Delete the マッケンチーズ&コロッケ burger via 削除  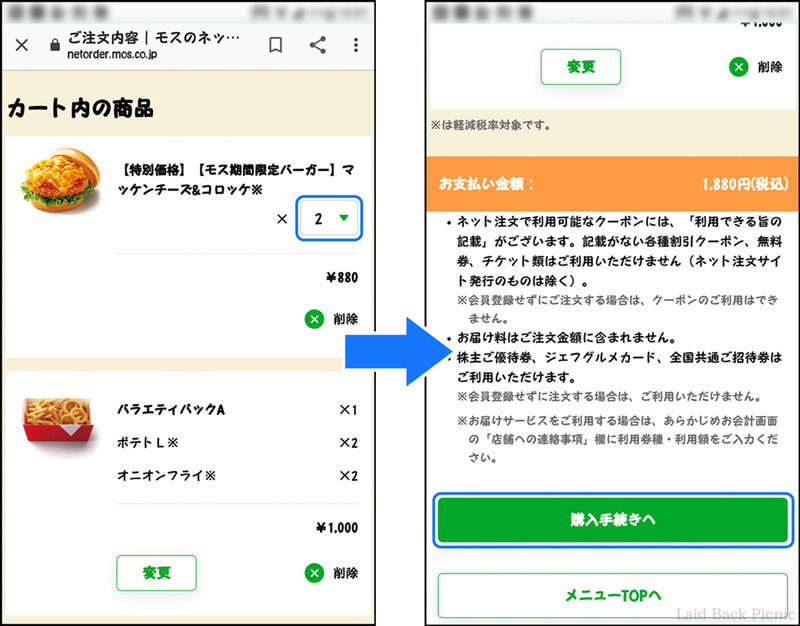click(331, 319)
